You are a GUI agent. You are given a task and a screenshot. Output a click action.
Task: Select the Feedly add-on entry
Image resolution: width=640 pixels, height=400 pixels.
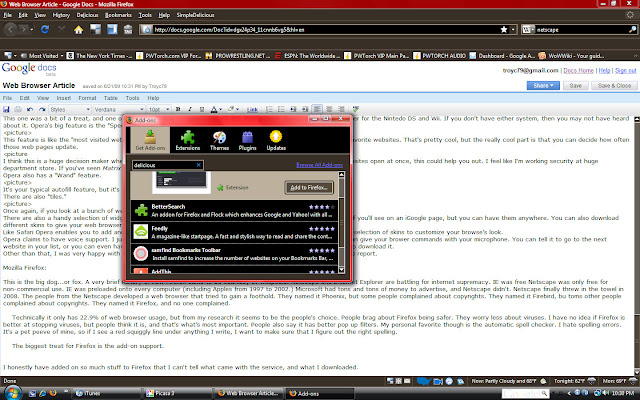[234, 232]
